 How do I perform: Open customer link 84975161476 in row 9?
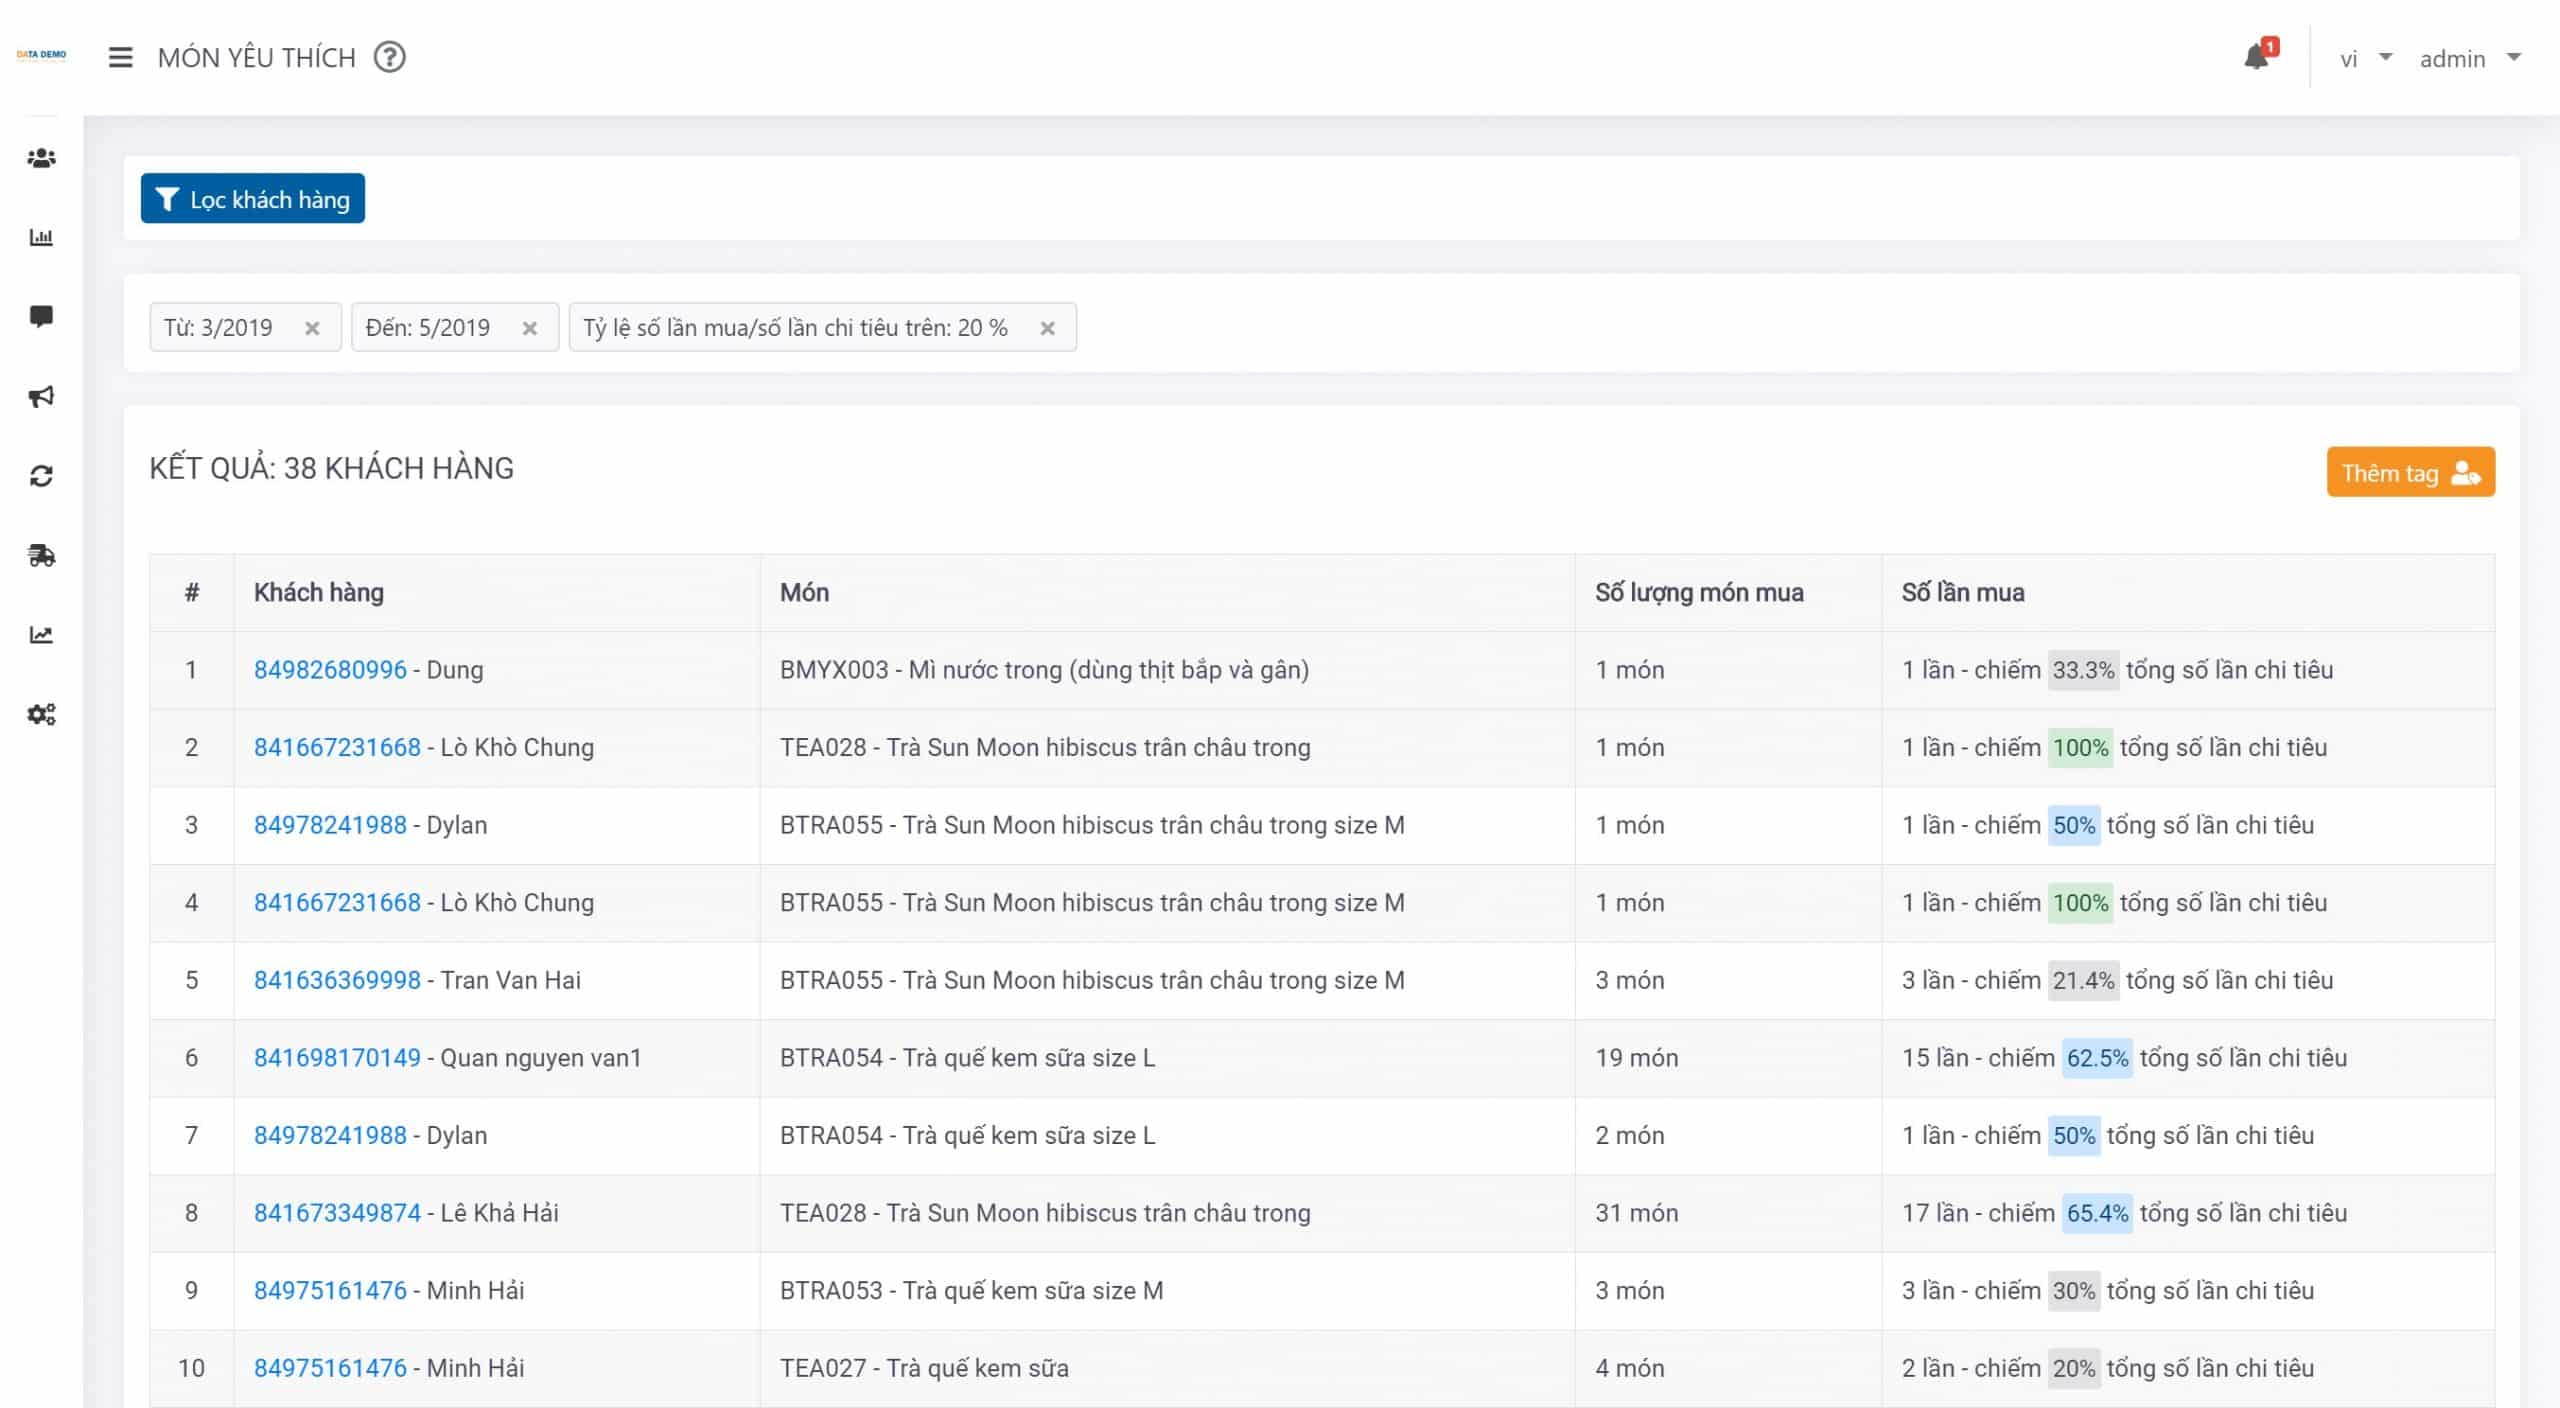pos(330,1291)
